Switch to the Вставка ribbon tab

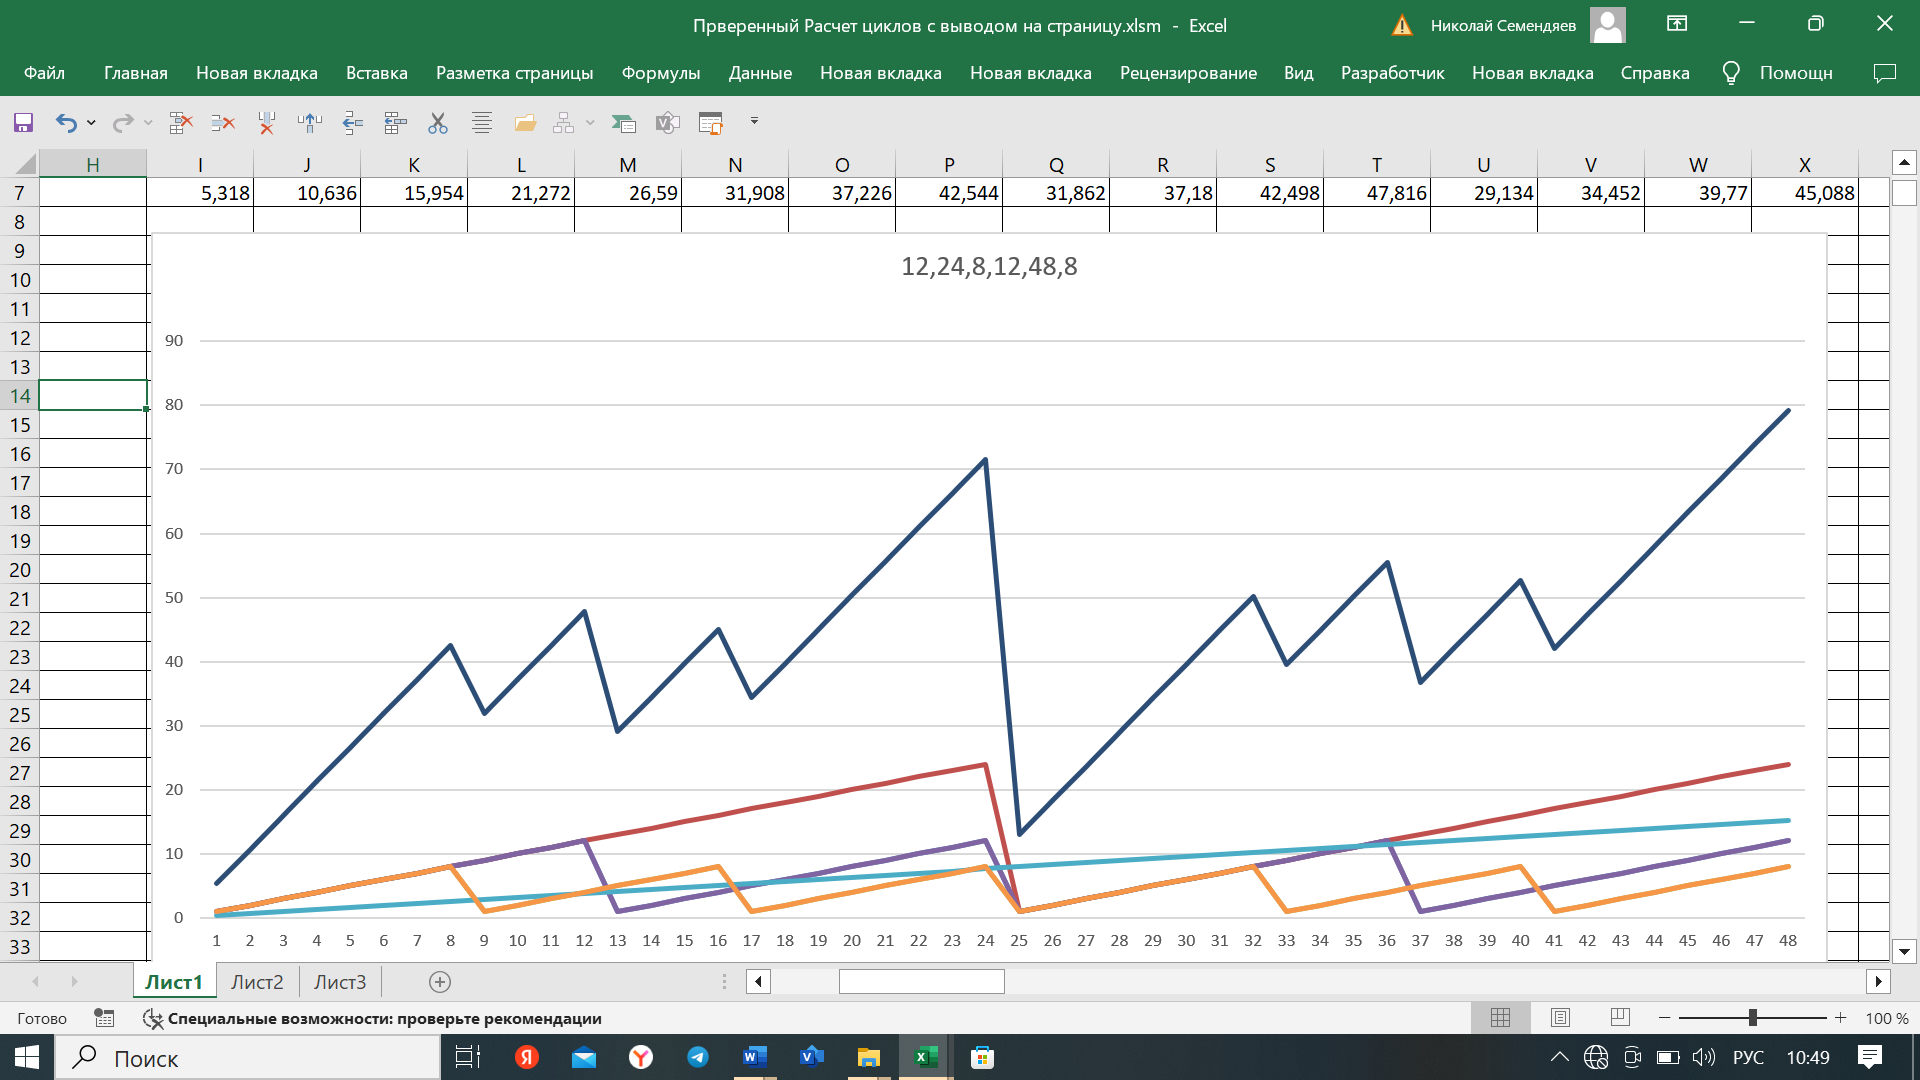377,73
